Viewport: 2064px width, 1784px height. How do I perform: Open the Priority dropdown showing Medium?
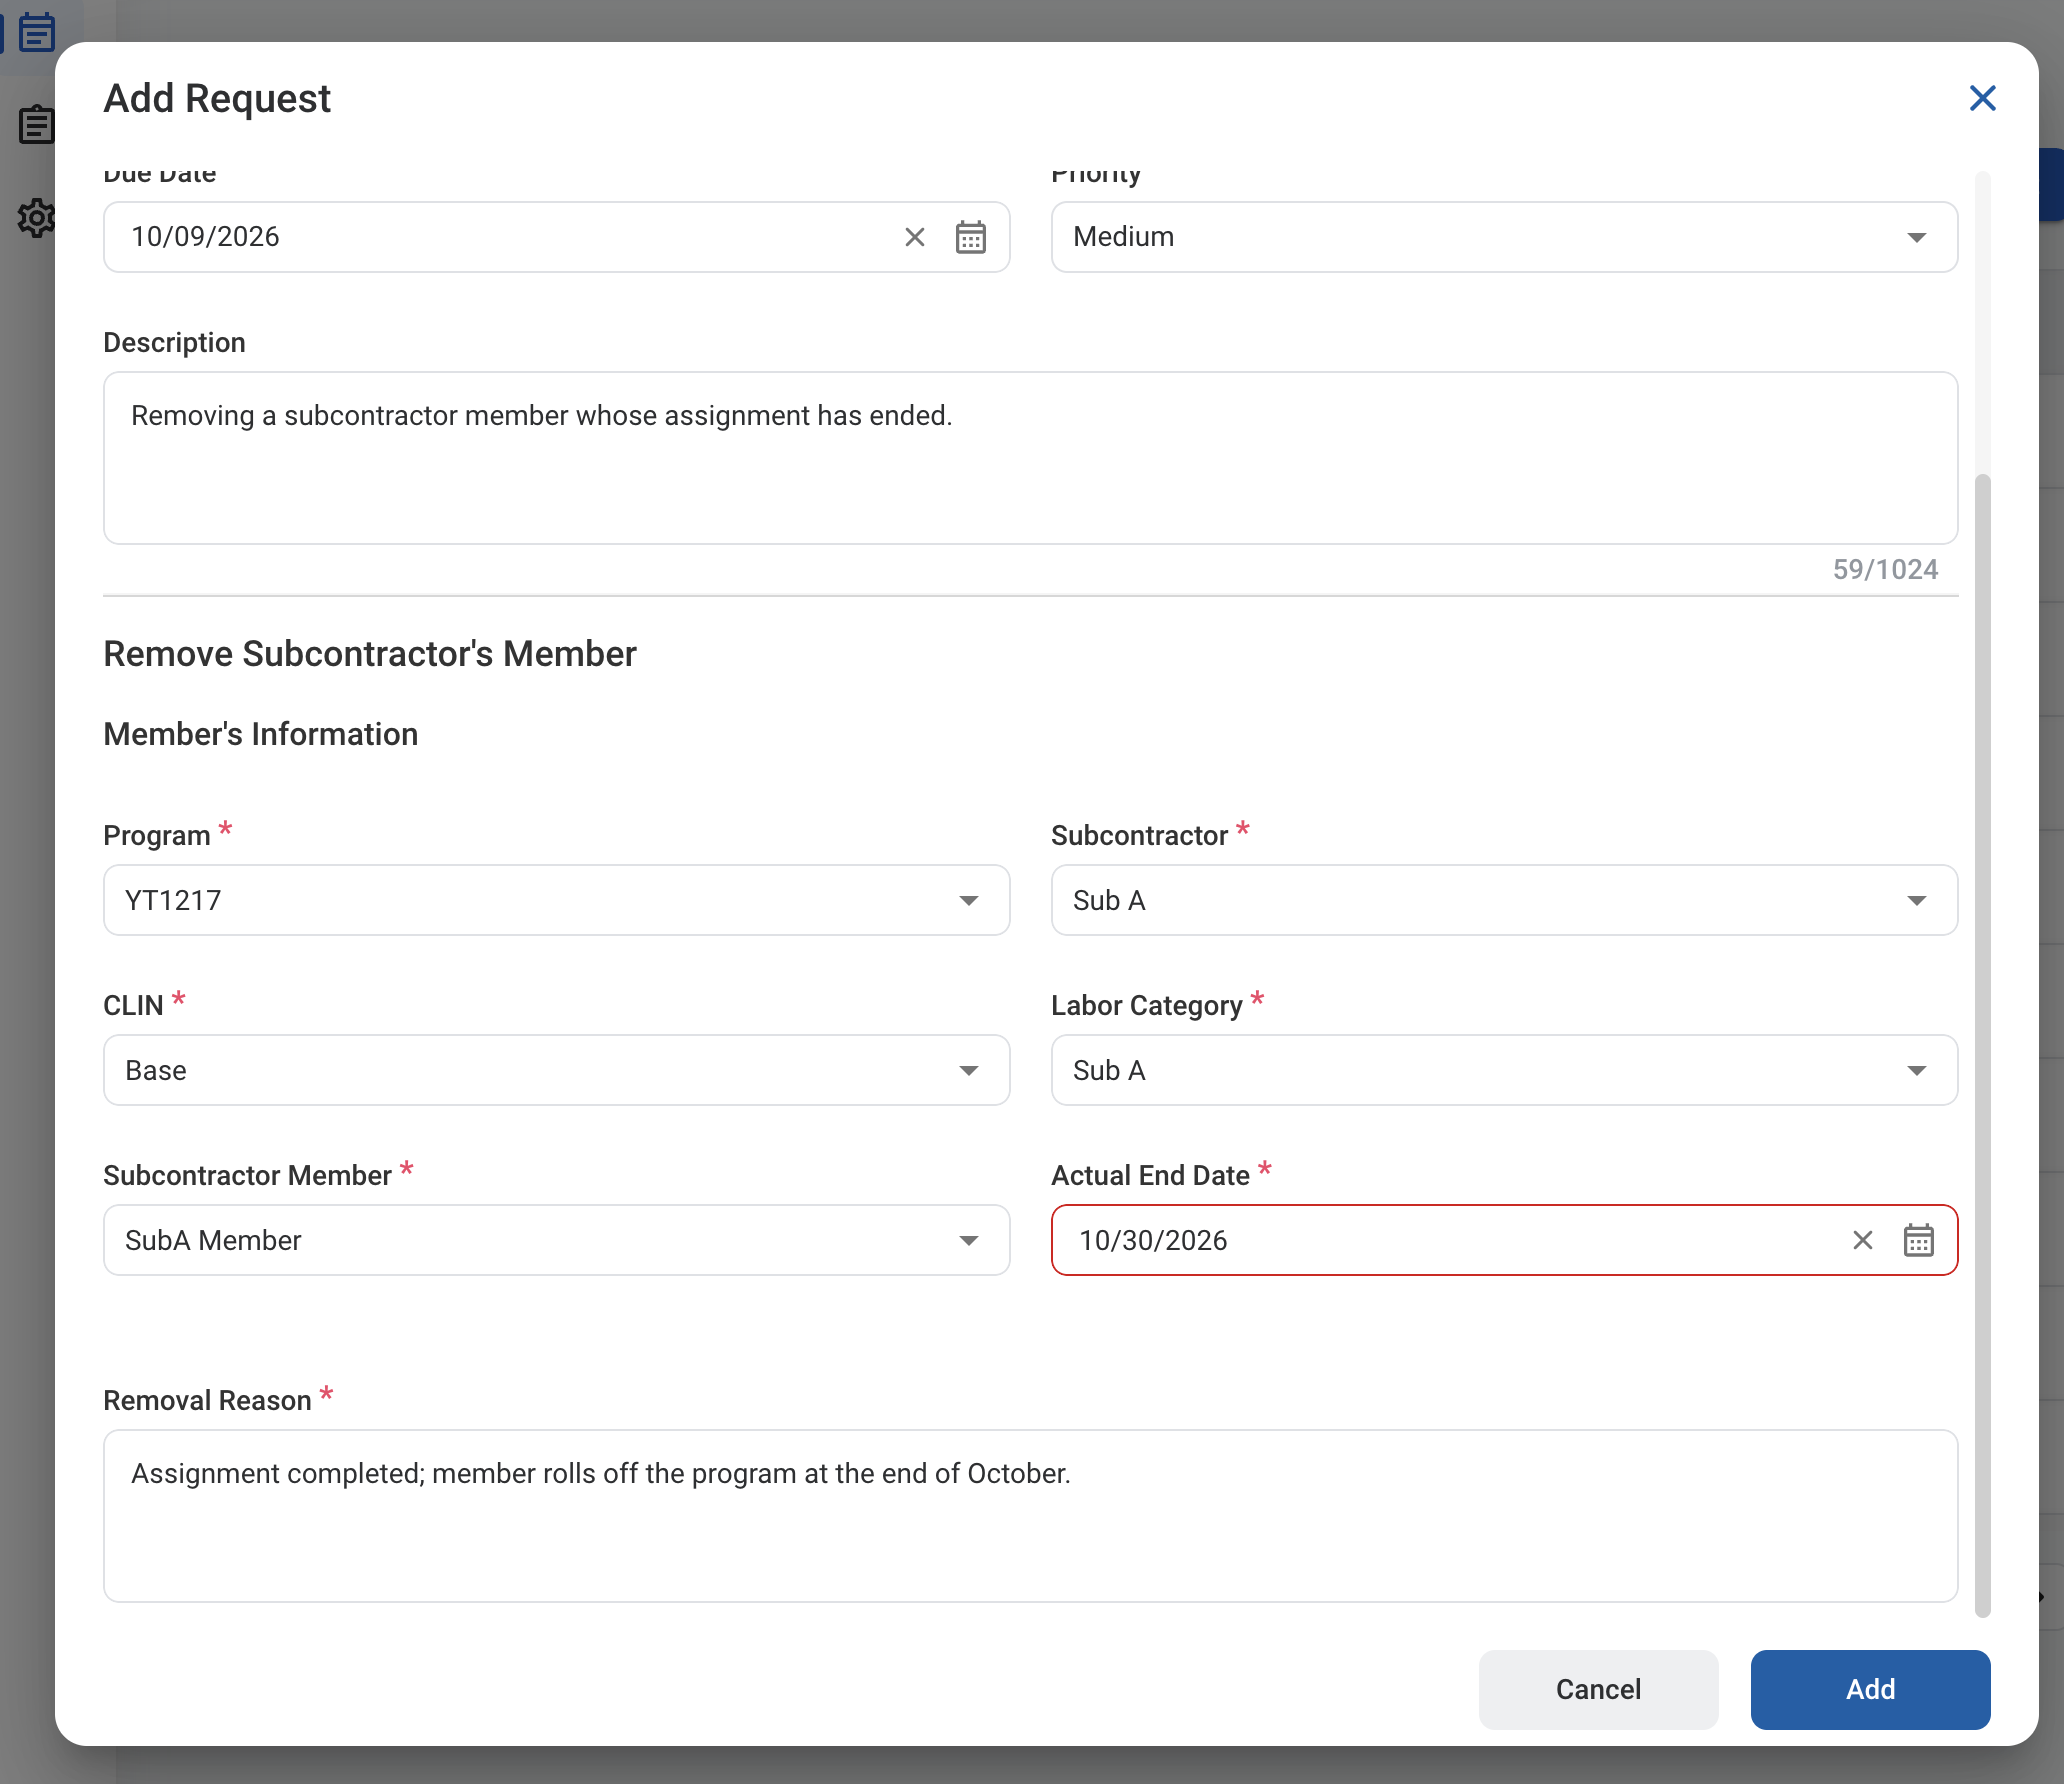point(1504,237)
